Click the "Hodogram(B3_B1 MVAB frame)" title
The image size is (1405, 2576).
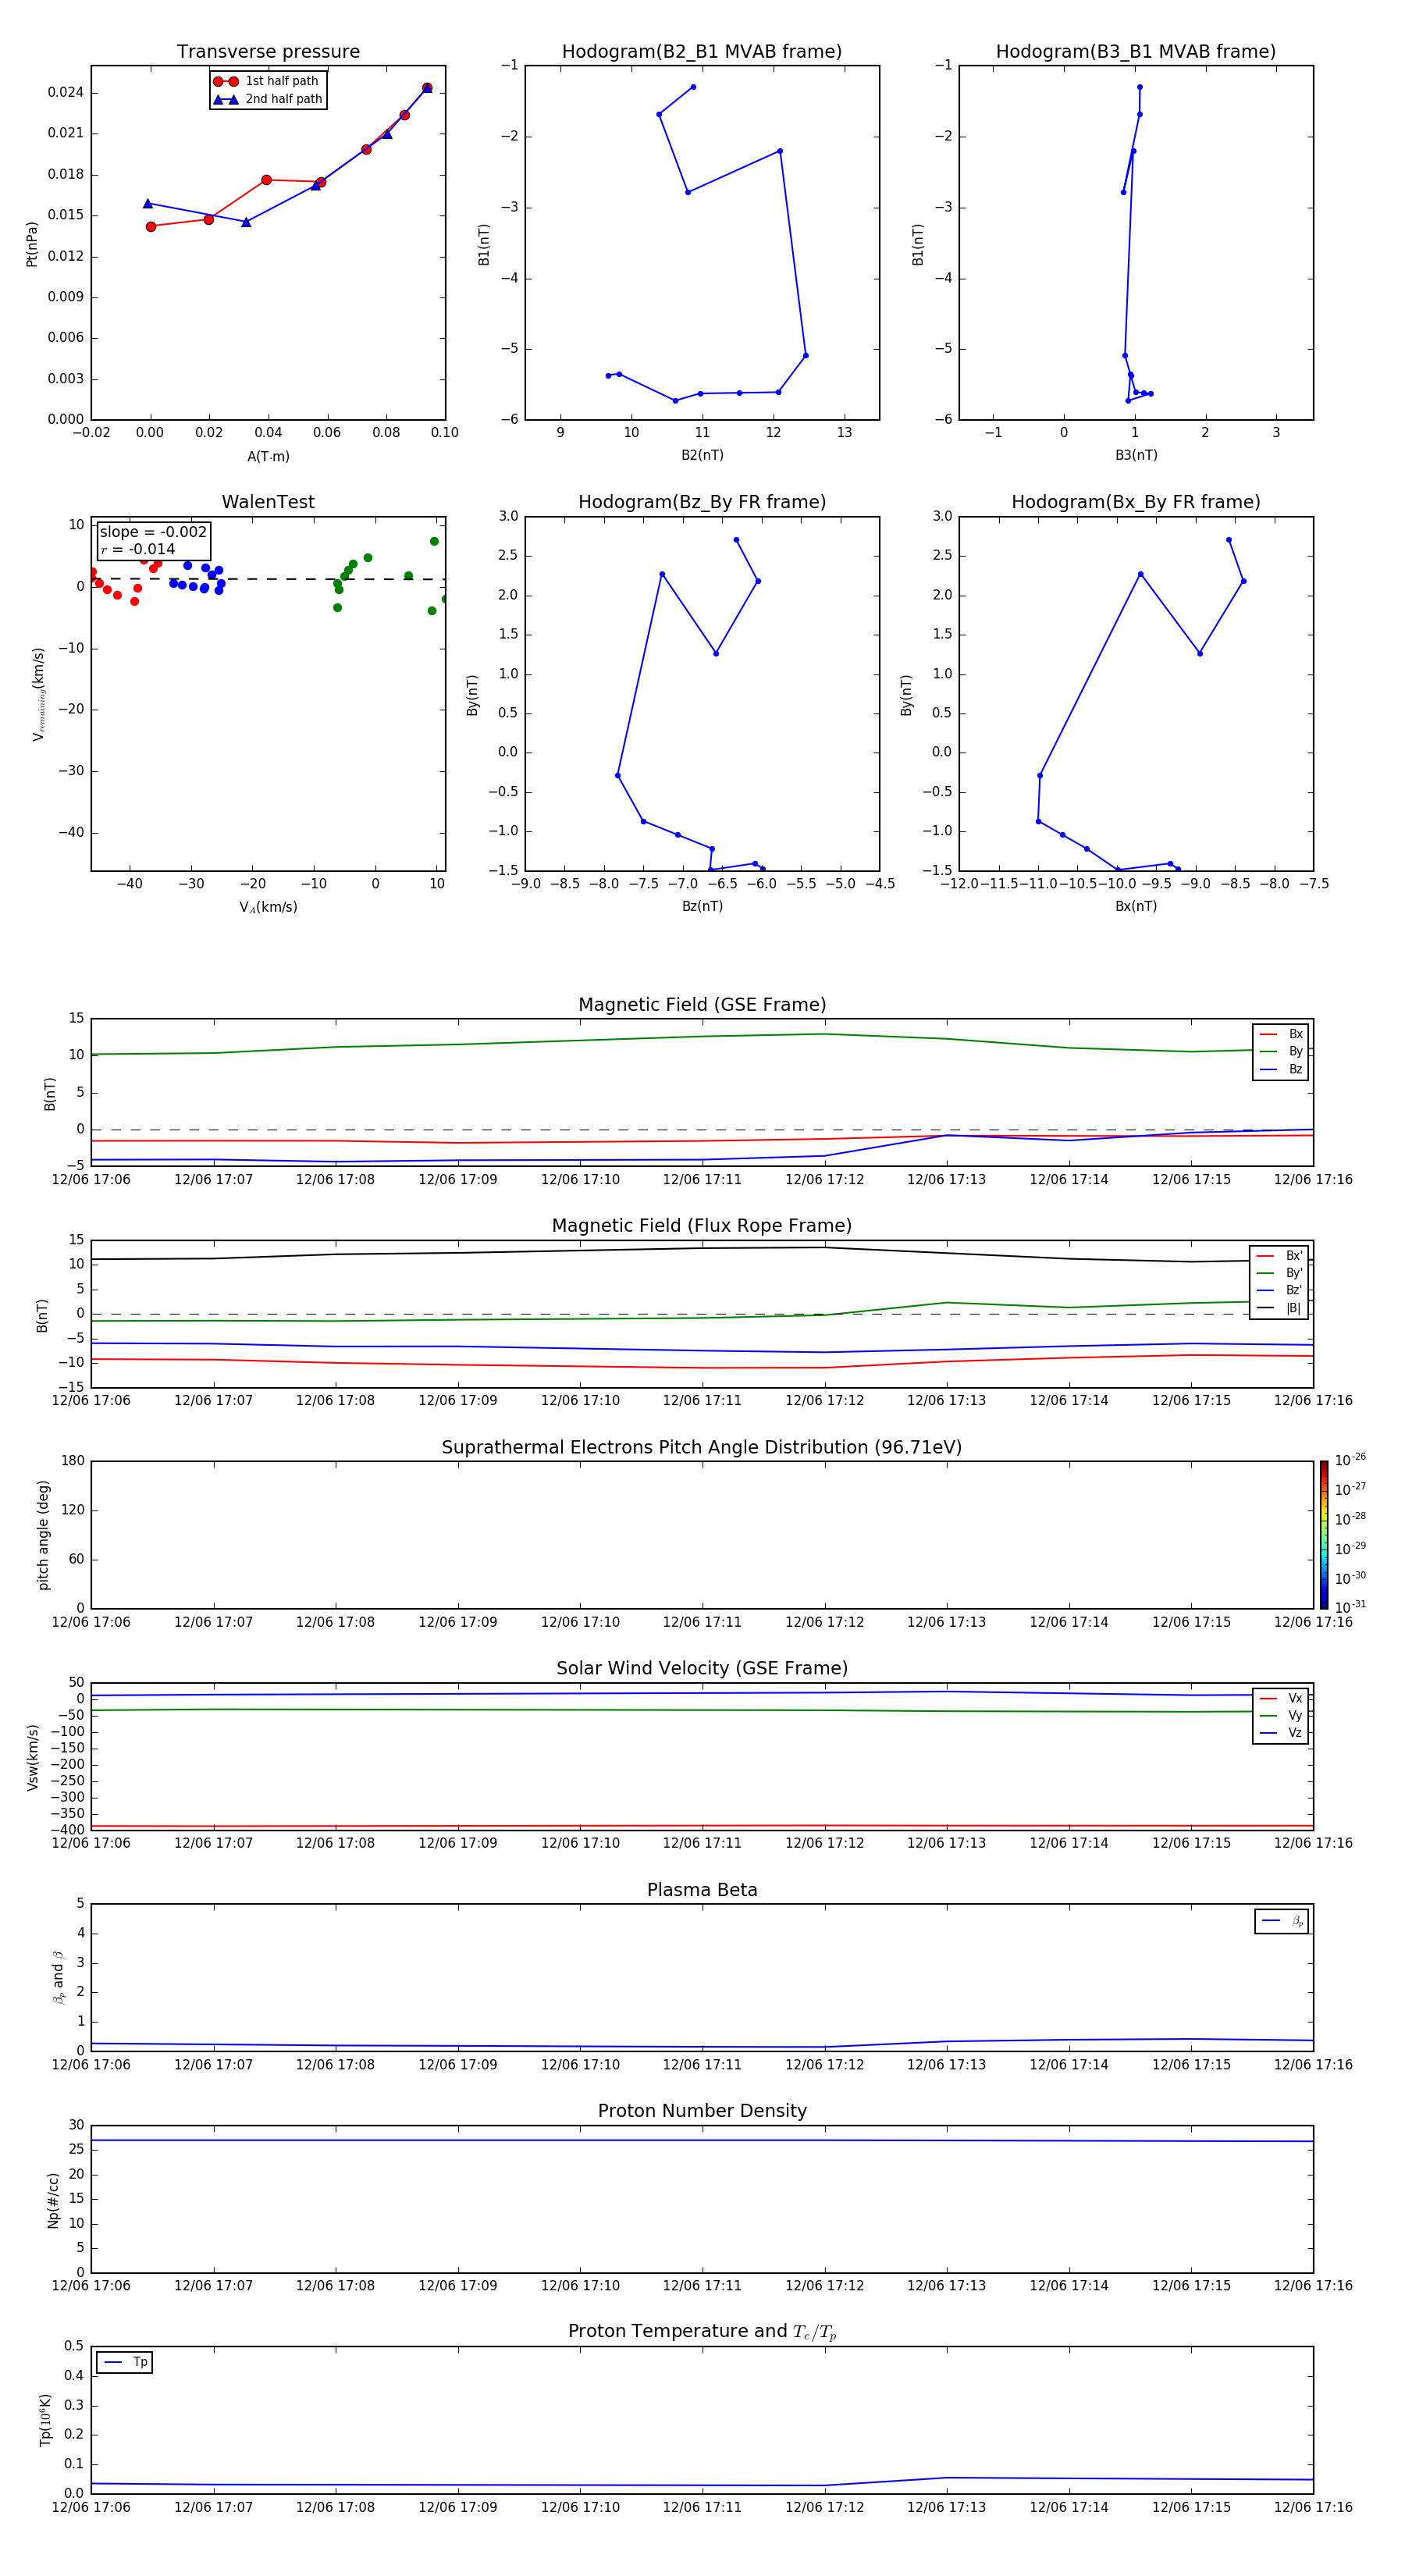pos(1136,52)
